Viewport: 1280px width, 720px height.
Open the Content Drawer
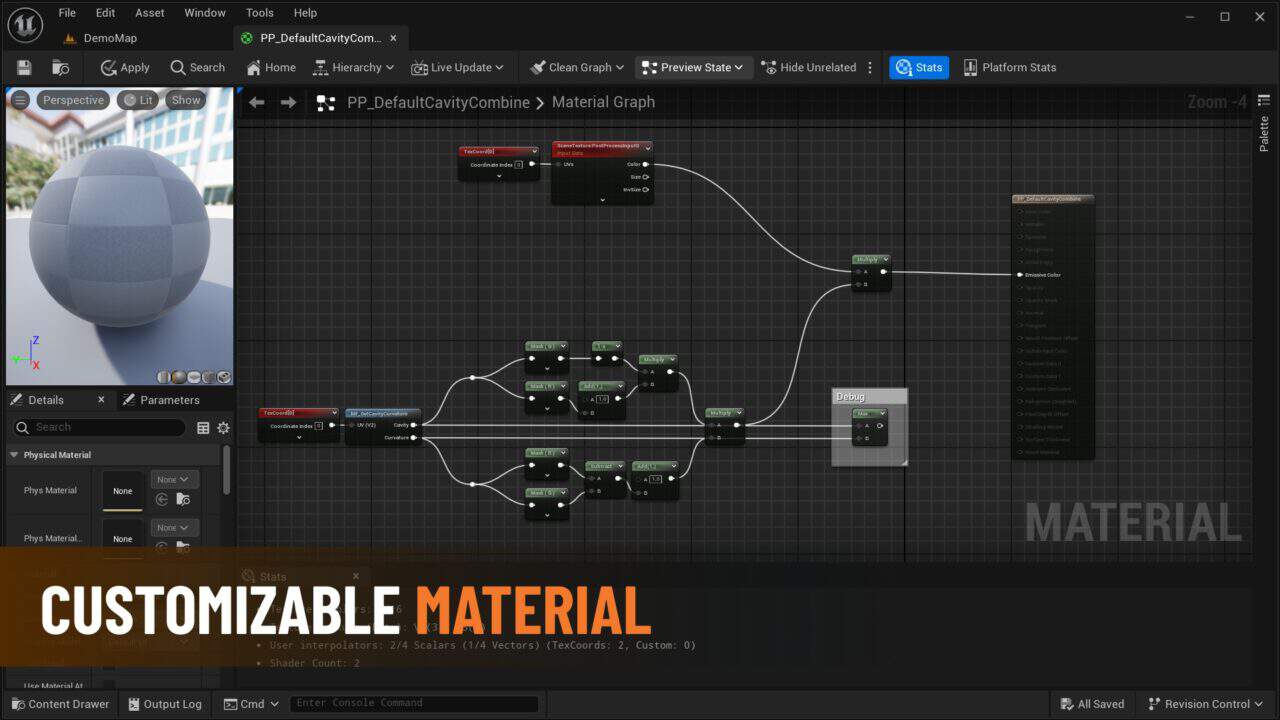click(x=58, y=704)
